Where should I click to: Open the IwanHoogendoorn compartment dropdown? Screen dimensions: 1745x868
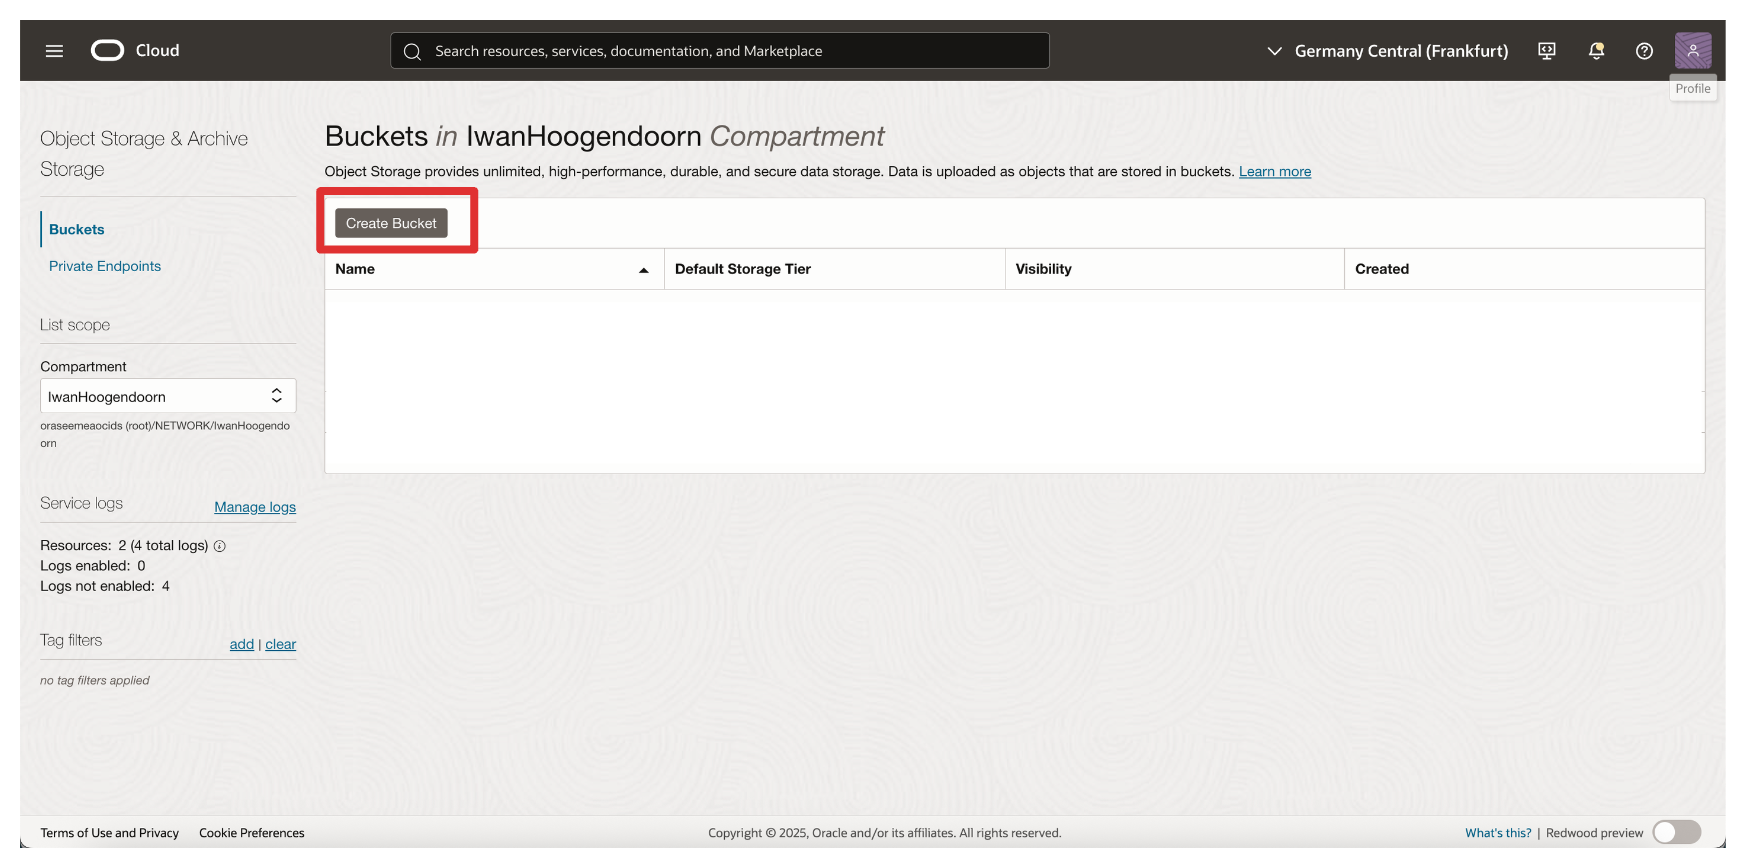coord(168,396)
